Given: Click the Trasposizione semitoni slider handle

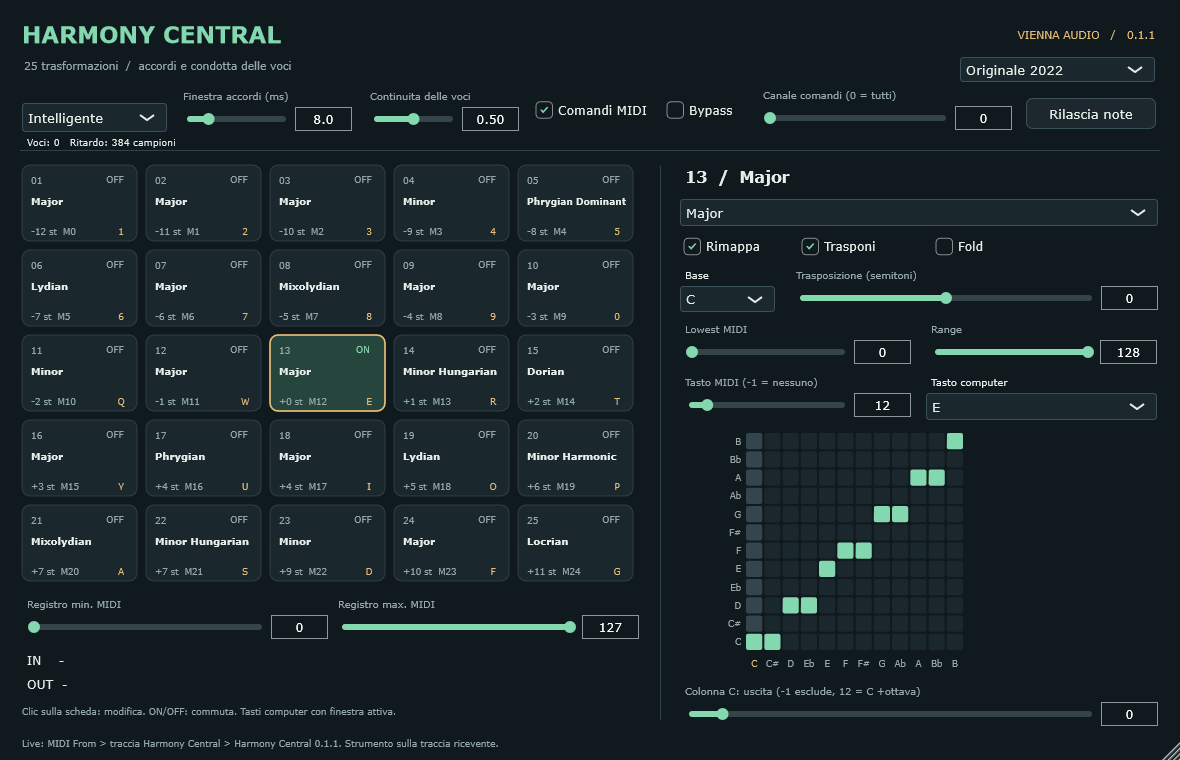Looking at the screenshot, I should click(946, 298).
